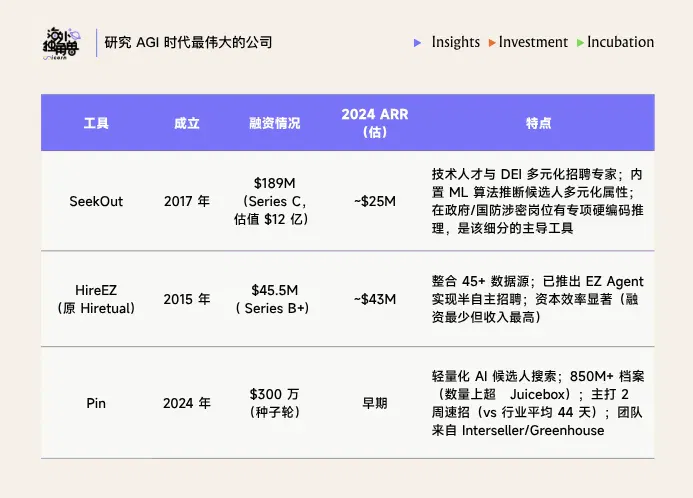Select the Investment label
This screenshot has width=693, height=498.
pyautogui.click(x=533, y=42)
